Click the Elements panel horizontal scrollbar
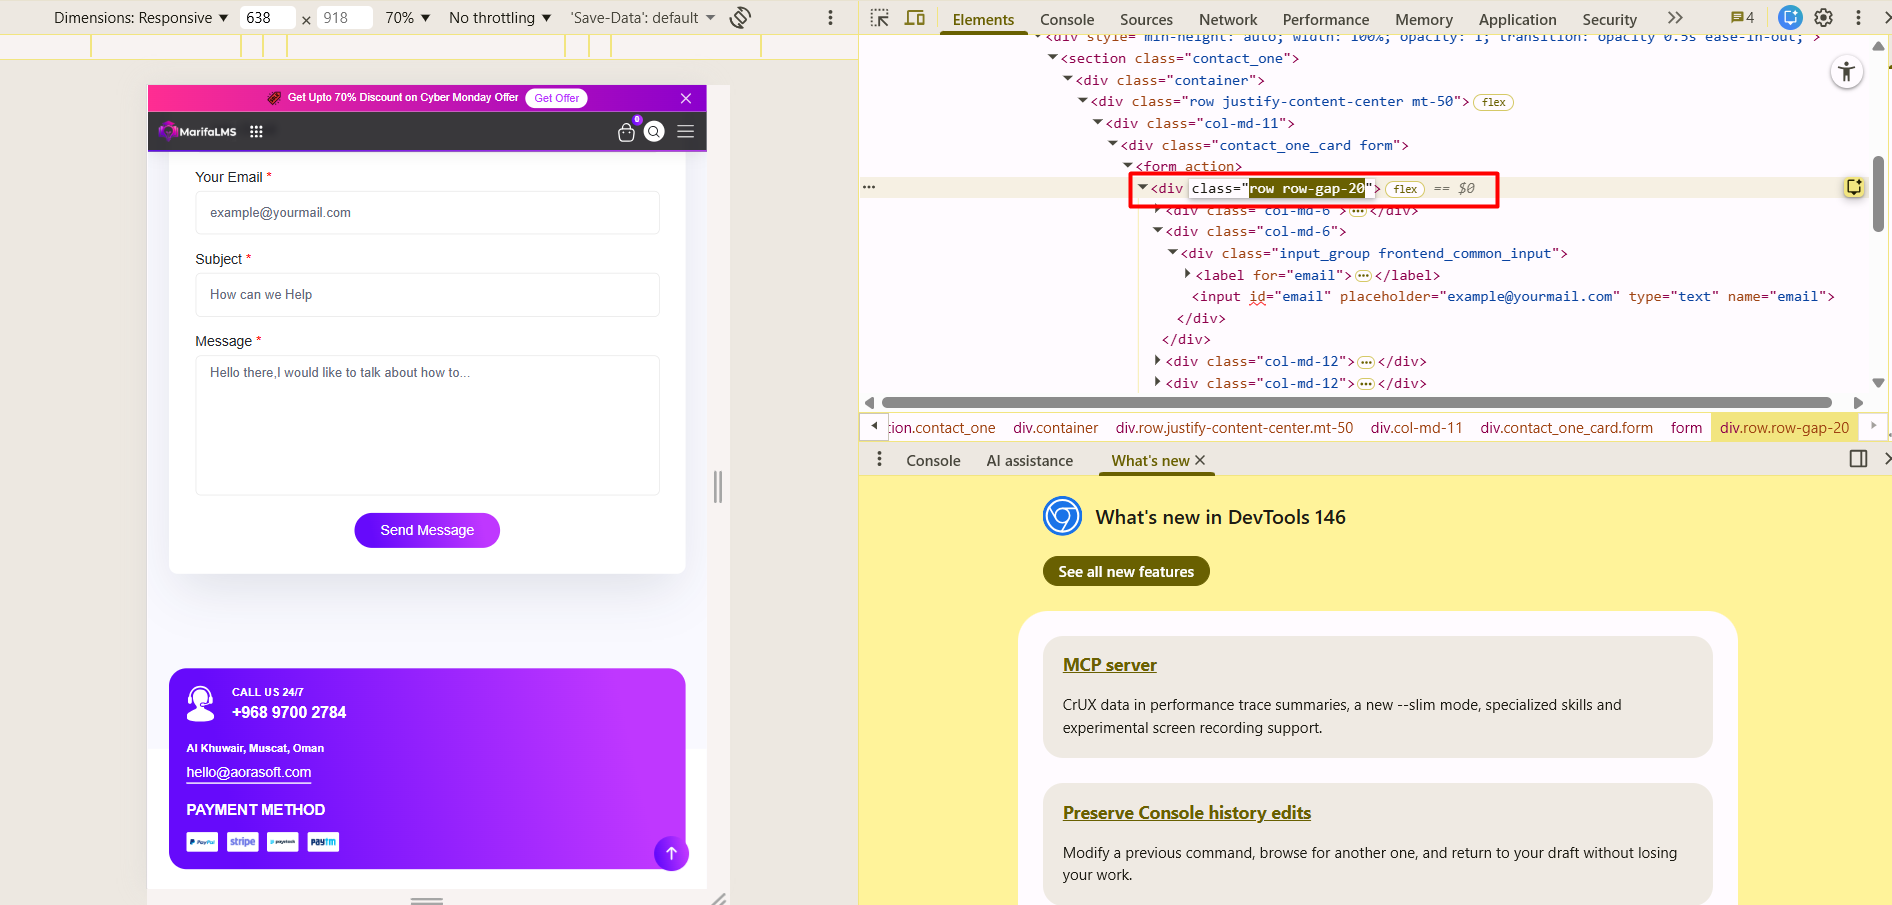 point(1355,402)
